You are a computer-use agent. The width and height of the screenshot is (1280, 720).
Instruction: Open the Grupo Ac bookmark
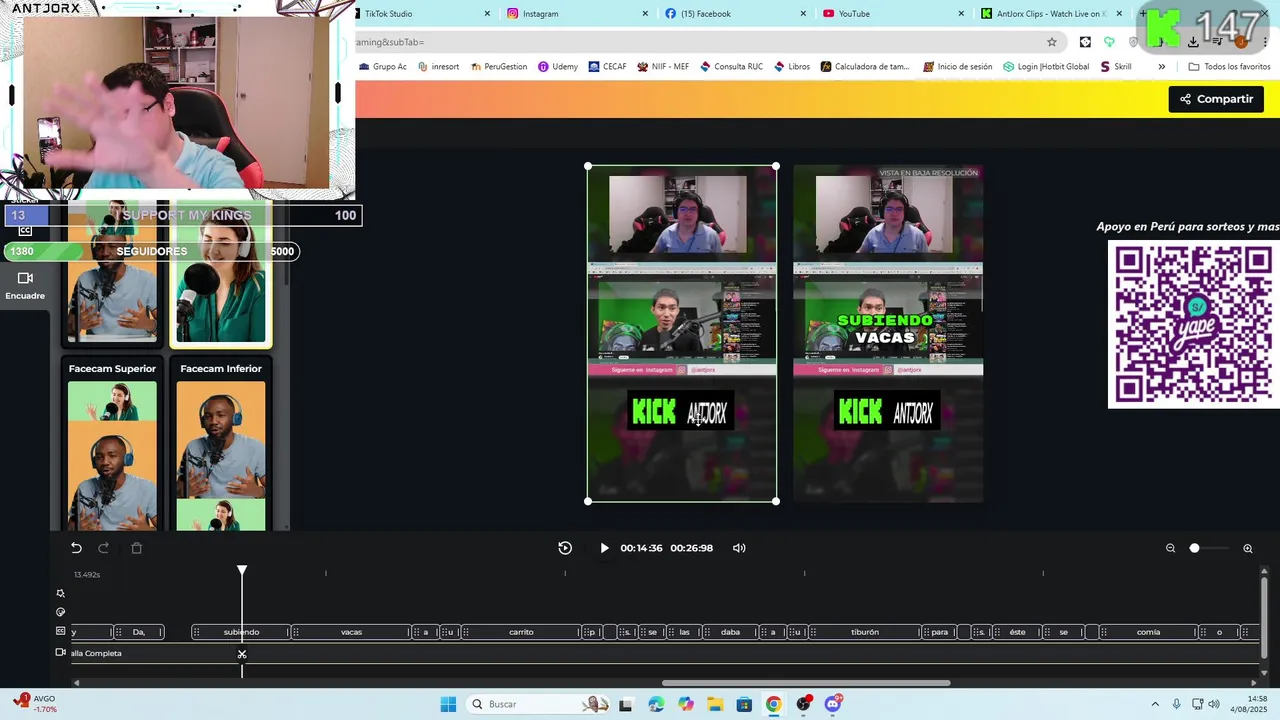point(383,67)
